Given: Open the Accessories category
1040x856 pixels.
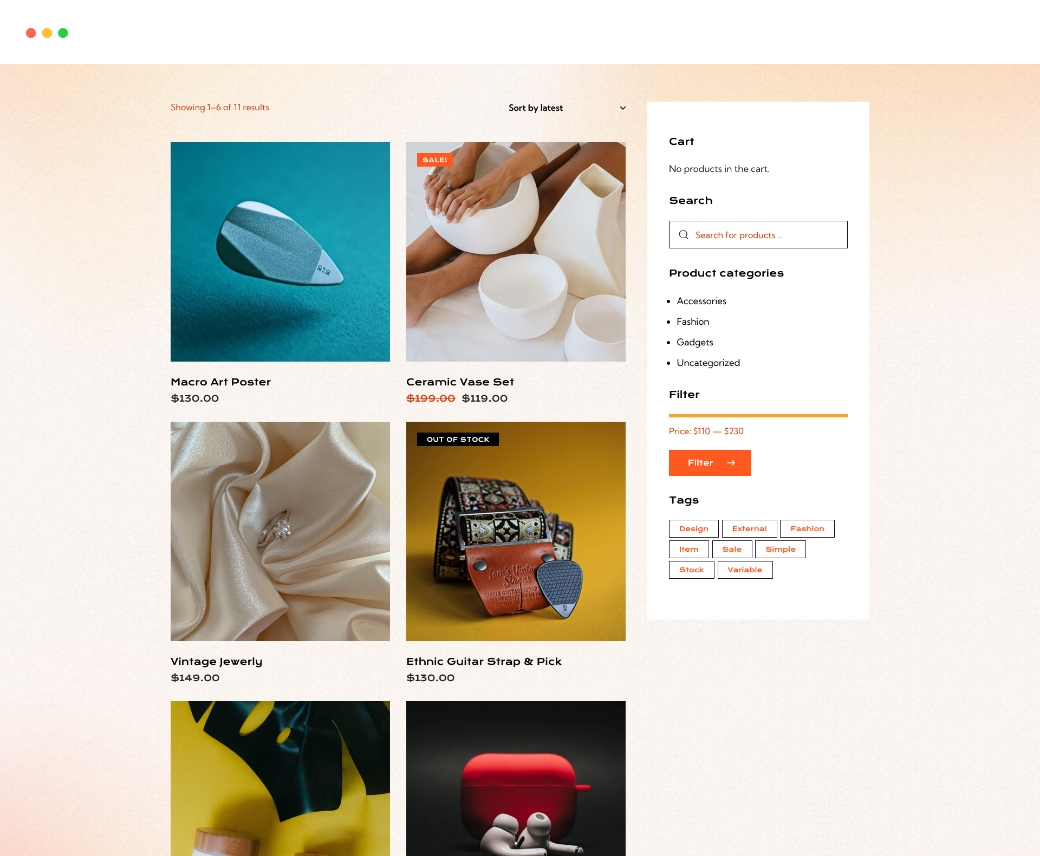Looking at the screenshot, I should (x=701, y=301).
